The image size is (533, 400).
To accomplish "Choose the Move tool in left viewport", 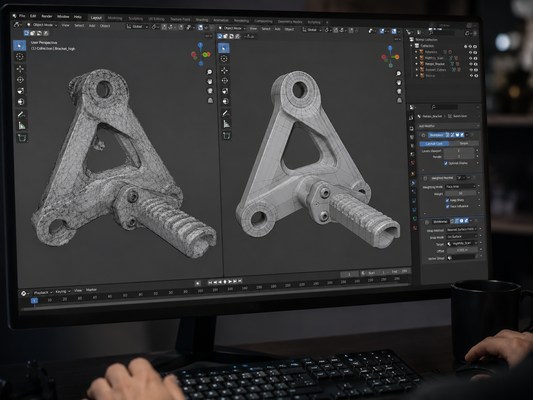I will [20, 69].
